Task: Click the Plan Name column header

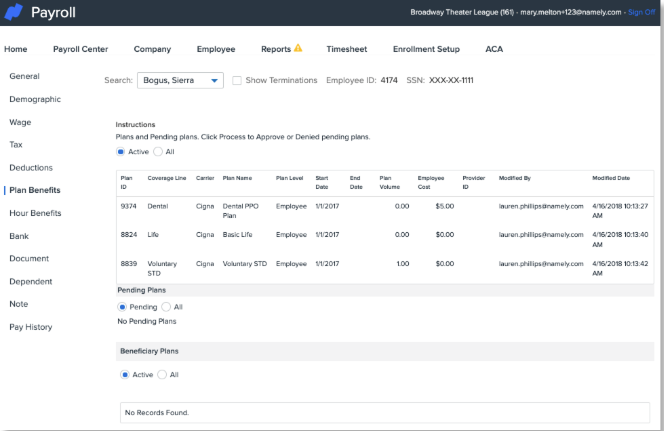Action: tap(235, 177)
